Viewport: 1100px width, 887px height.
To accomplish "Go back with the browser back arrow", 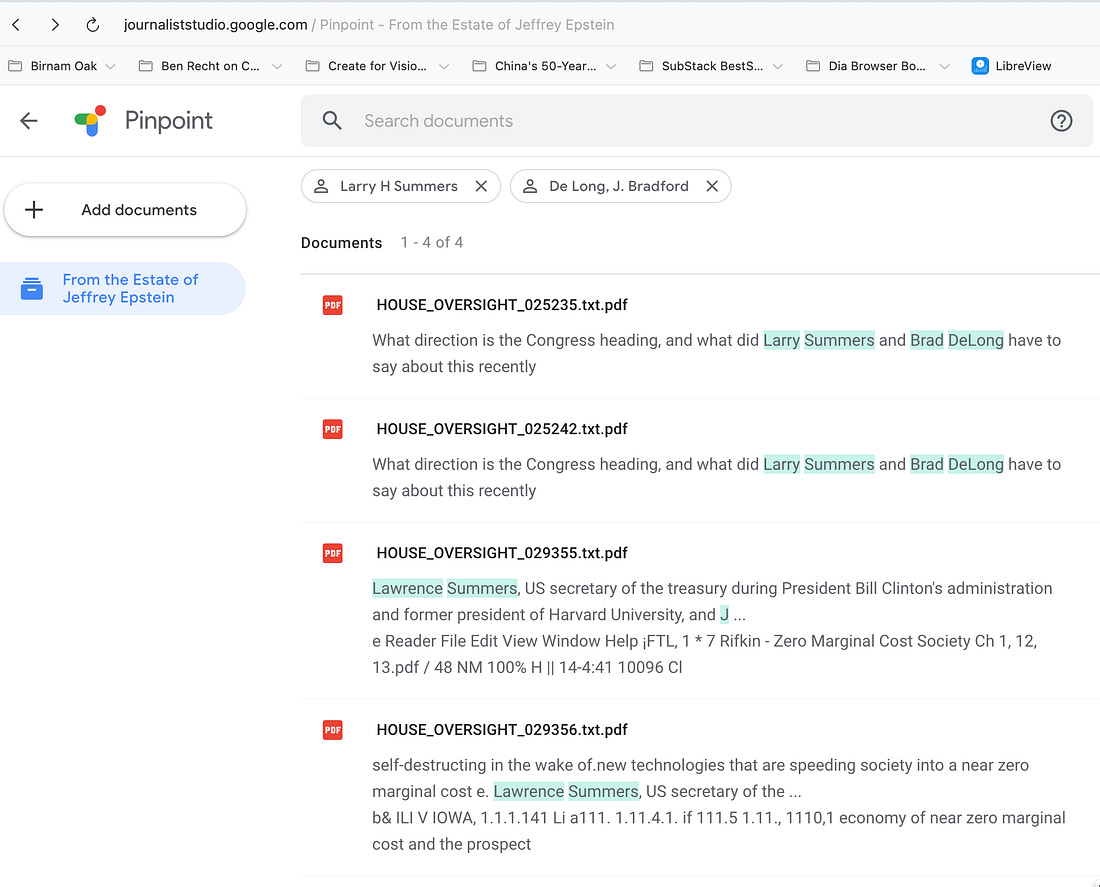I will [x=16, y=25].
